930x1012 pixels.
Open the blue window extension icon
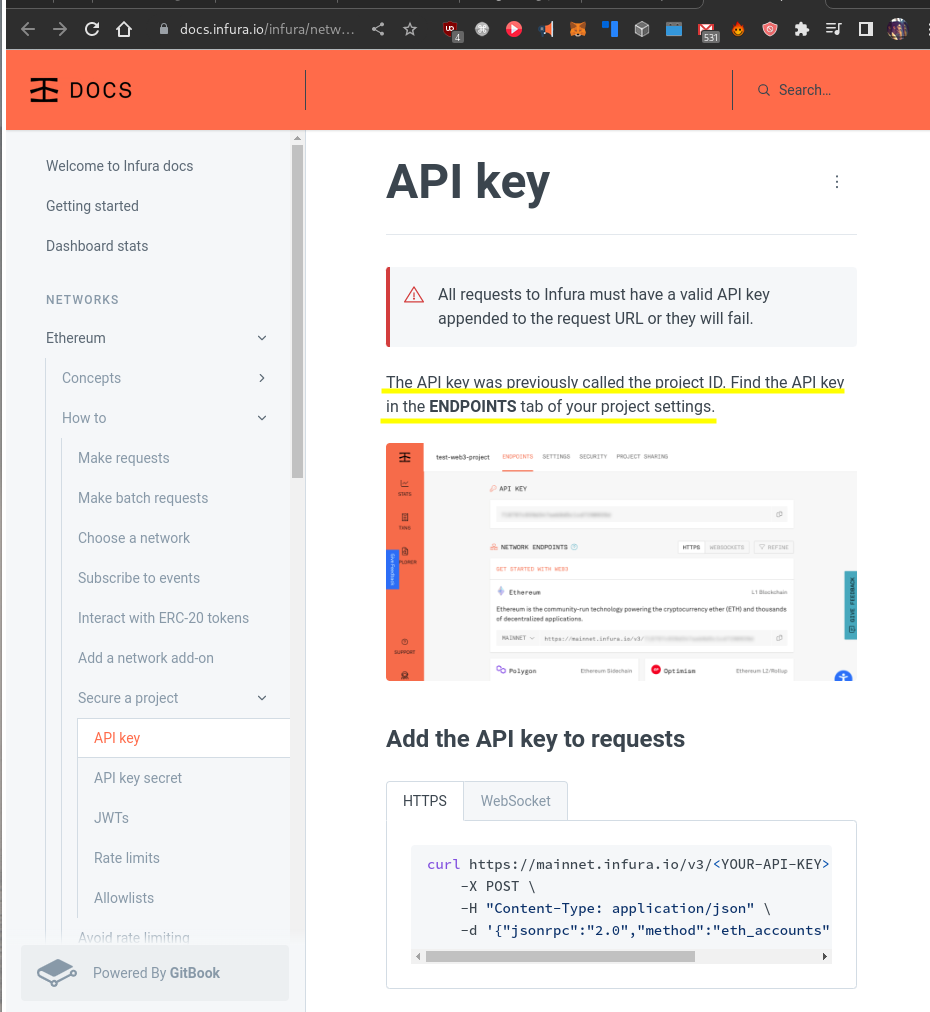[674, 29]
